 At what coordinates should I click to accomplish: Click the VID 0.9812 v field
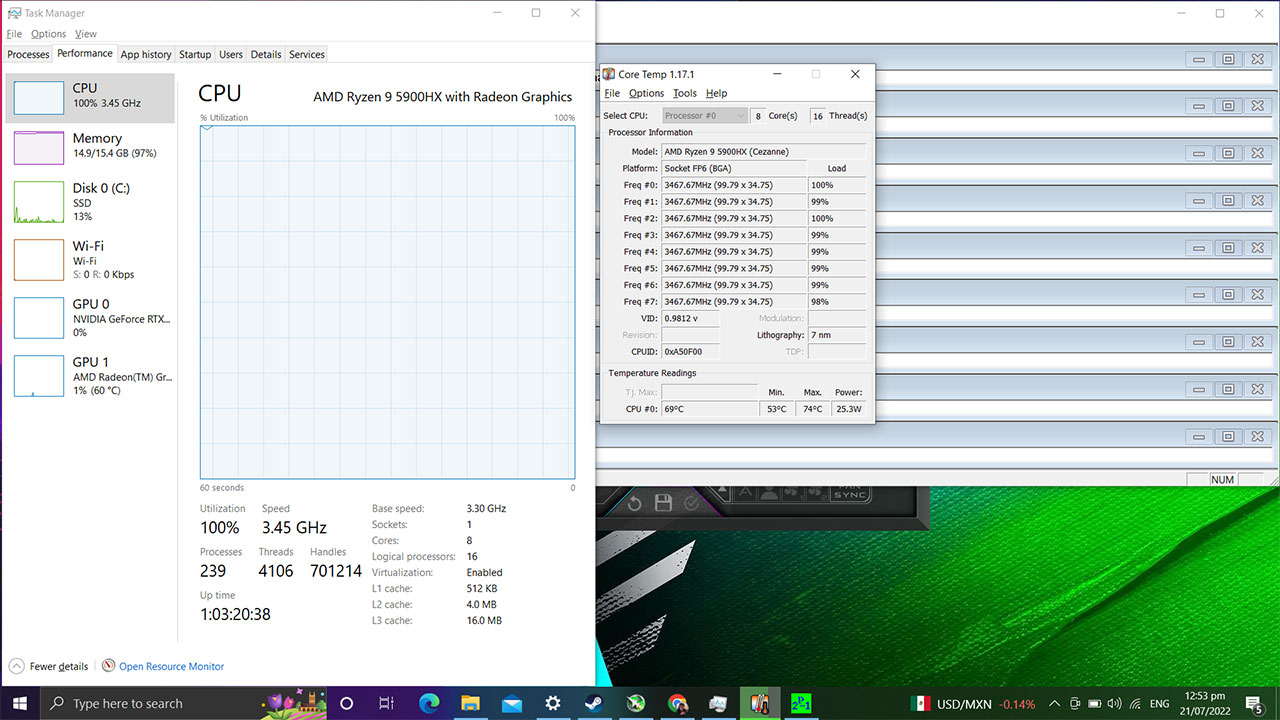click(690, 318)
